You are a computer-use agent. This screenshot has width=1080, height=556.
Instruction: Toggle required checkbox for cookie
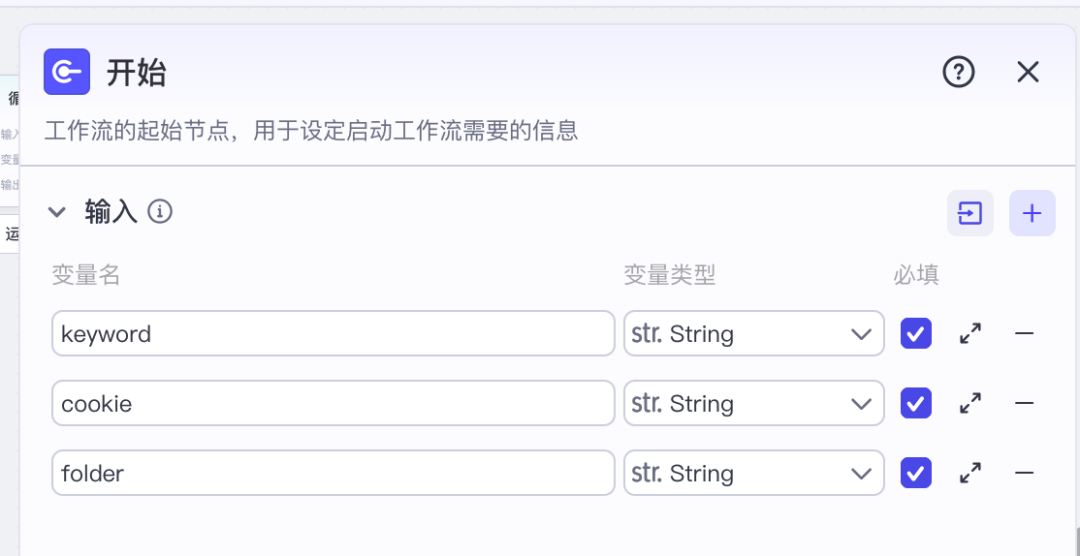[916, 404]
